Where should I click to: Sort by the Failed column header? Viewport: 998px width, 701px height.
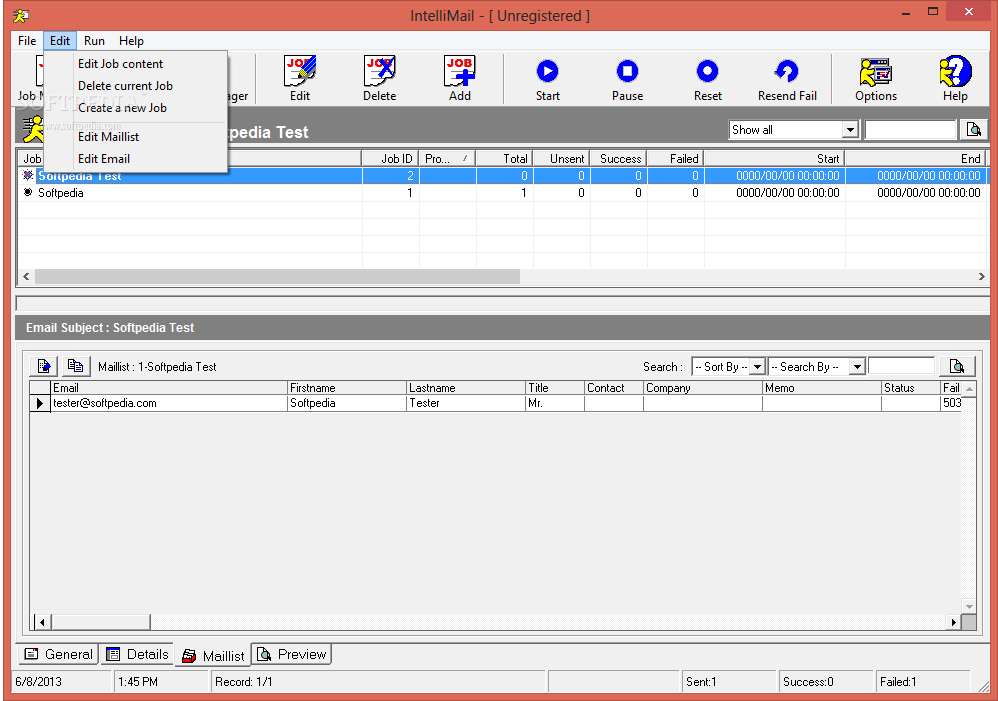click(675, 159)
